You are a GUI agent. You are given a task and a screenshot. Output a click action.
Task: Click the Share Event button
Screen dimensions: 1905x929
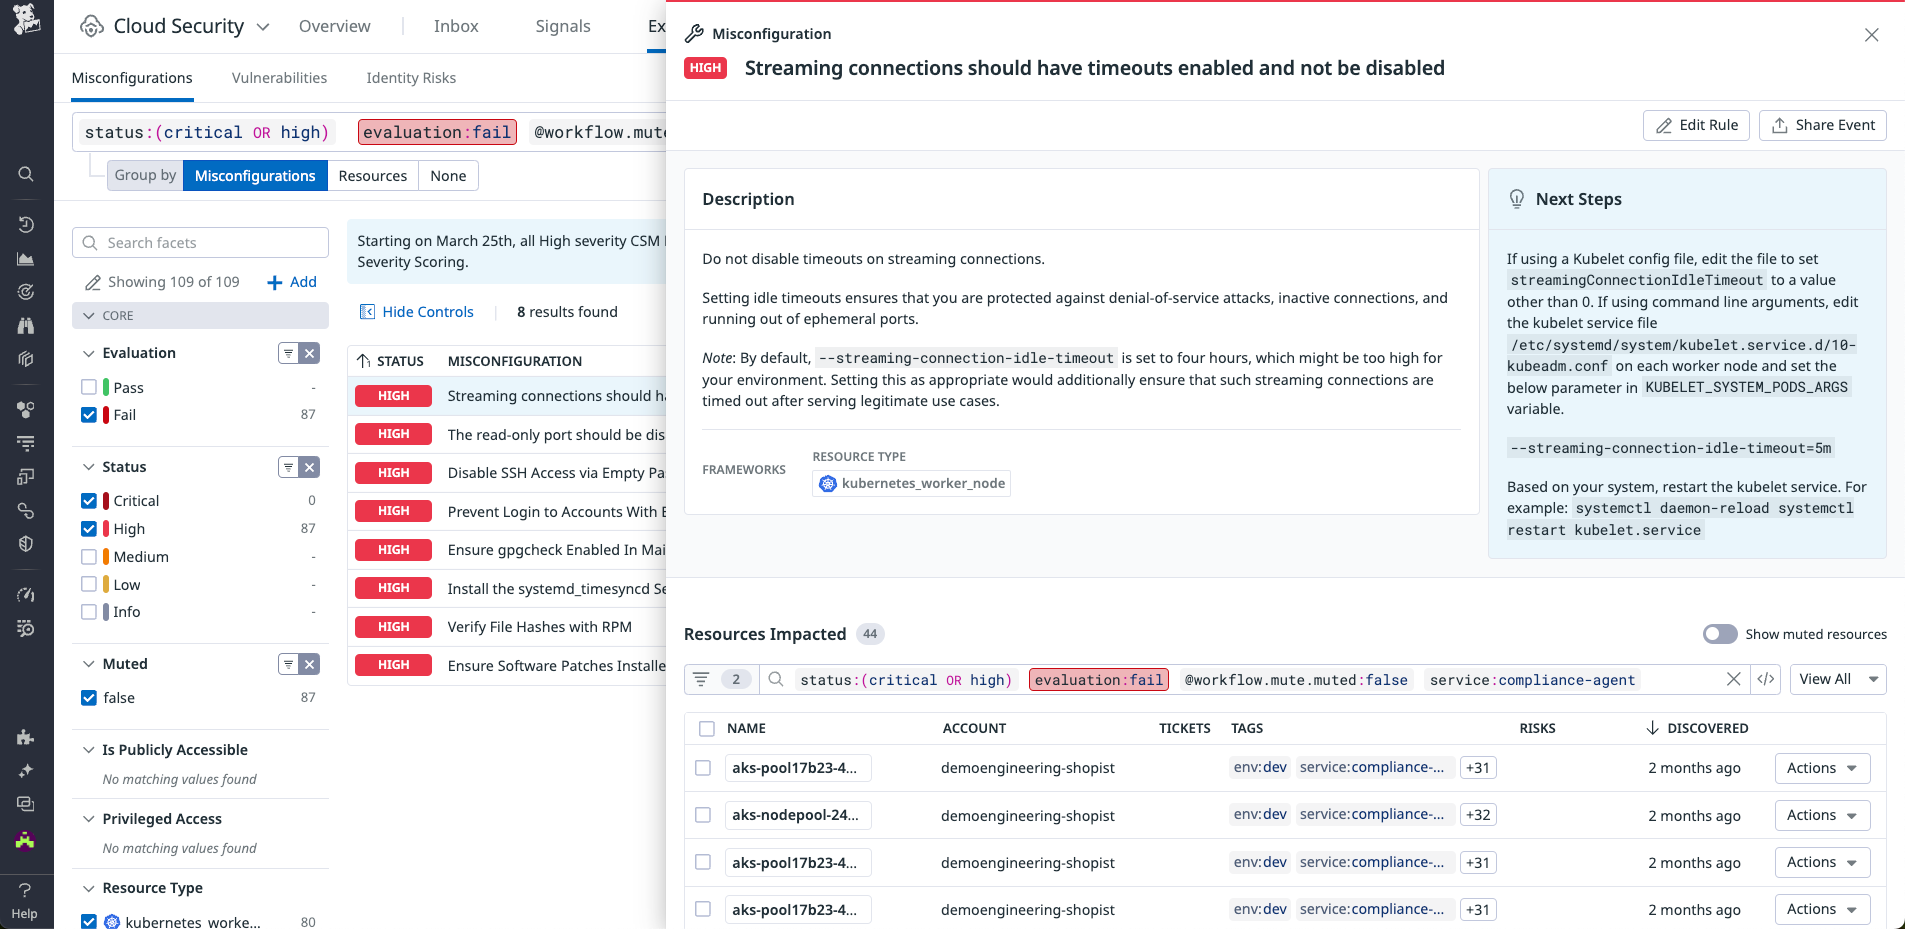[x=1822, y=125]
